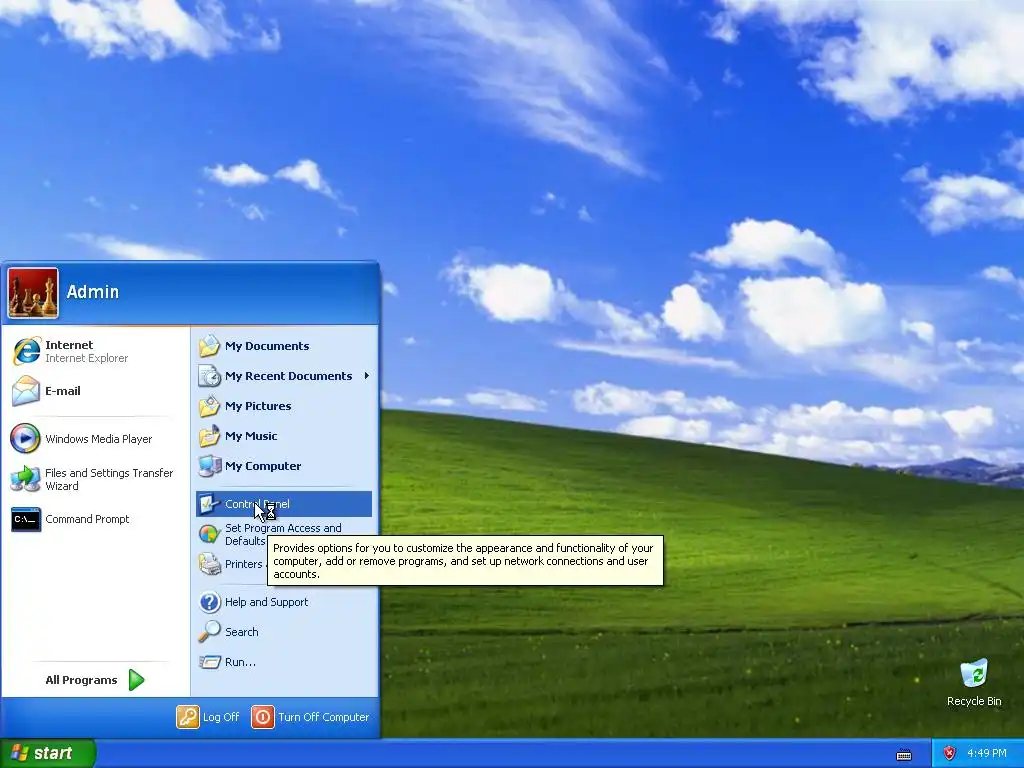Click the My Recent Documents icon
Viewport: 1024px width, 768px height.
210,376
